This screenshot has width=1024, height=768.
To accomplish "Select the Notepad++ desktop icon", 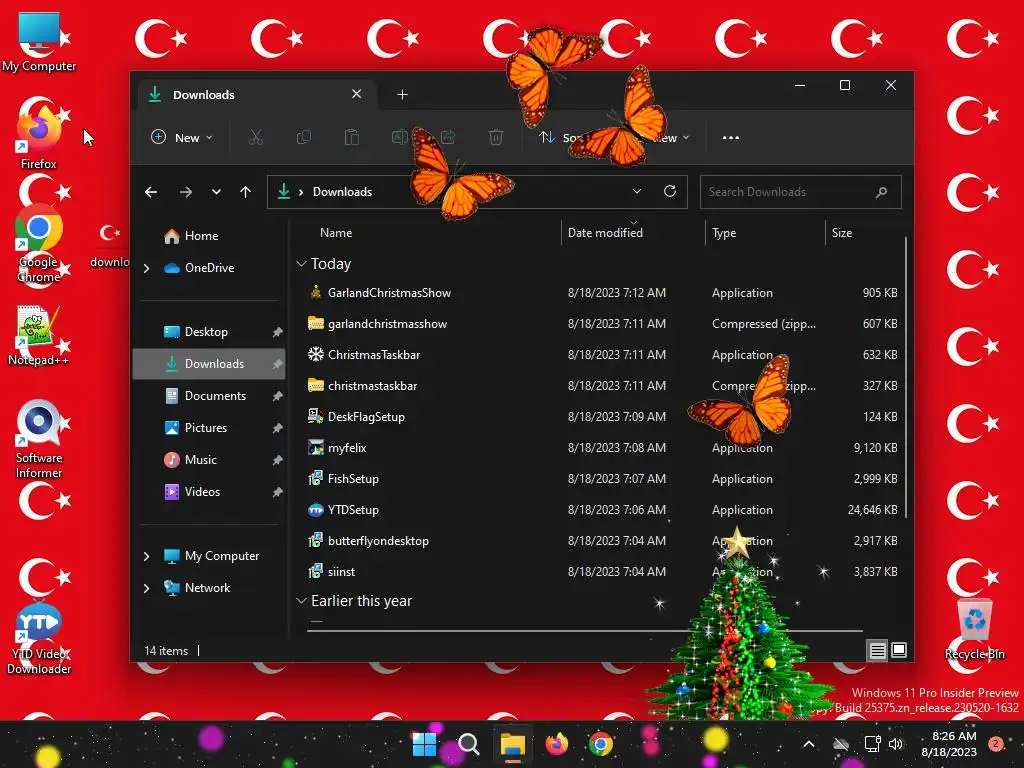I will [38, 336].
